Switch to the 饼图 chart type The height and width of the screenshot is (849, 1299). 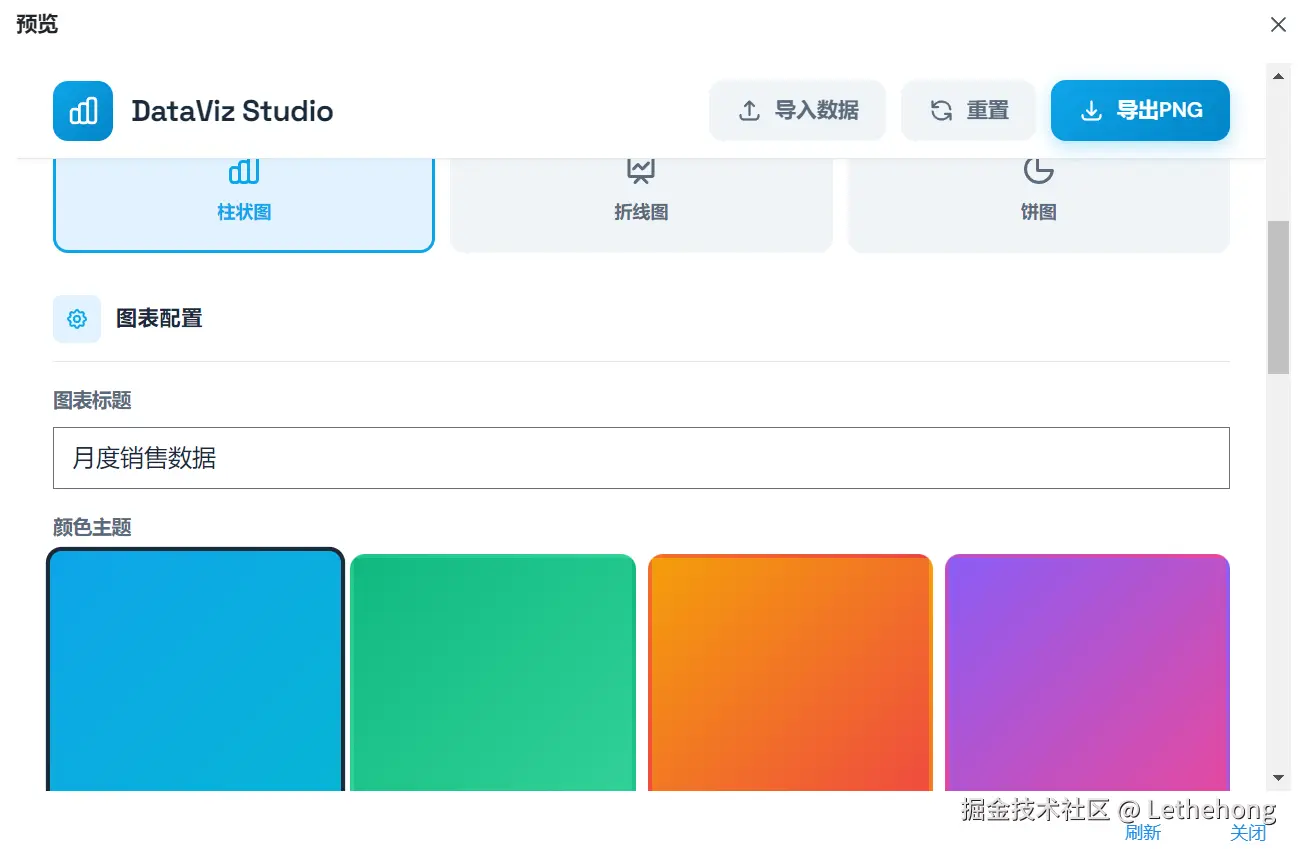pyautogui.click(x=1038, y=205)
